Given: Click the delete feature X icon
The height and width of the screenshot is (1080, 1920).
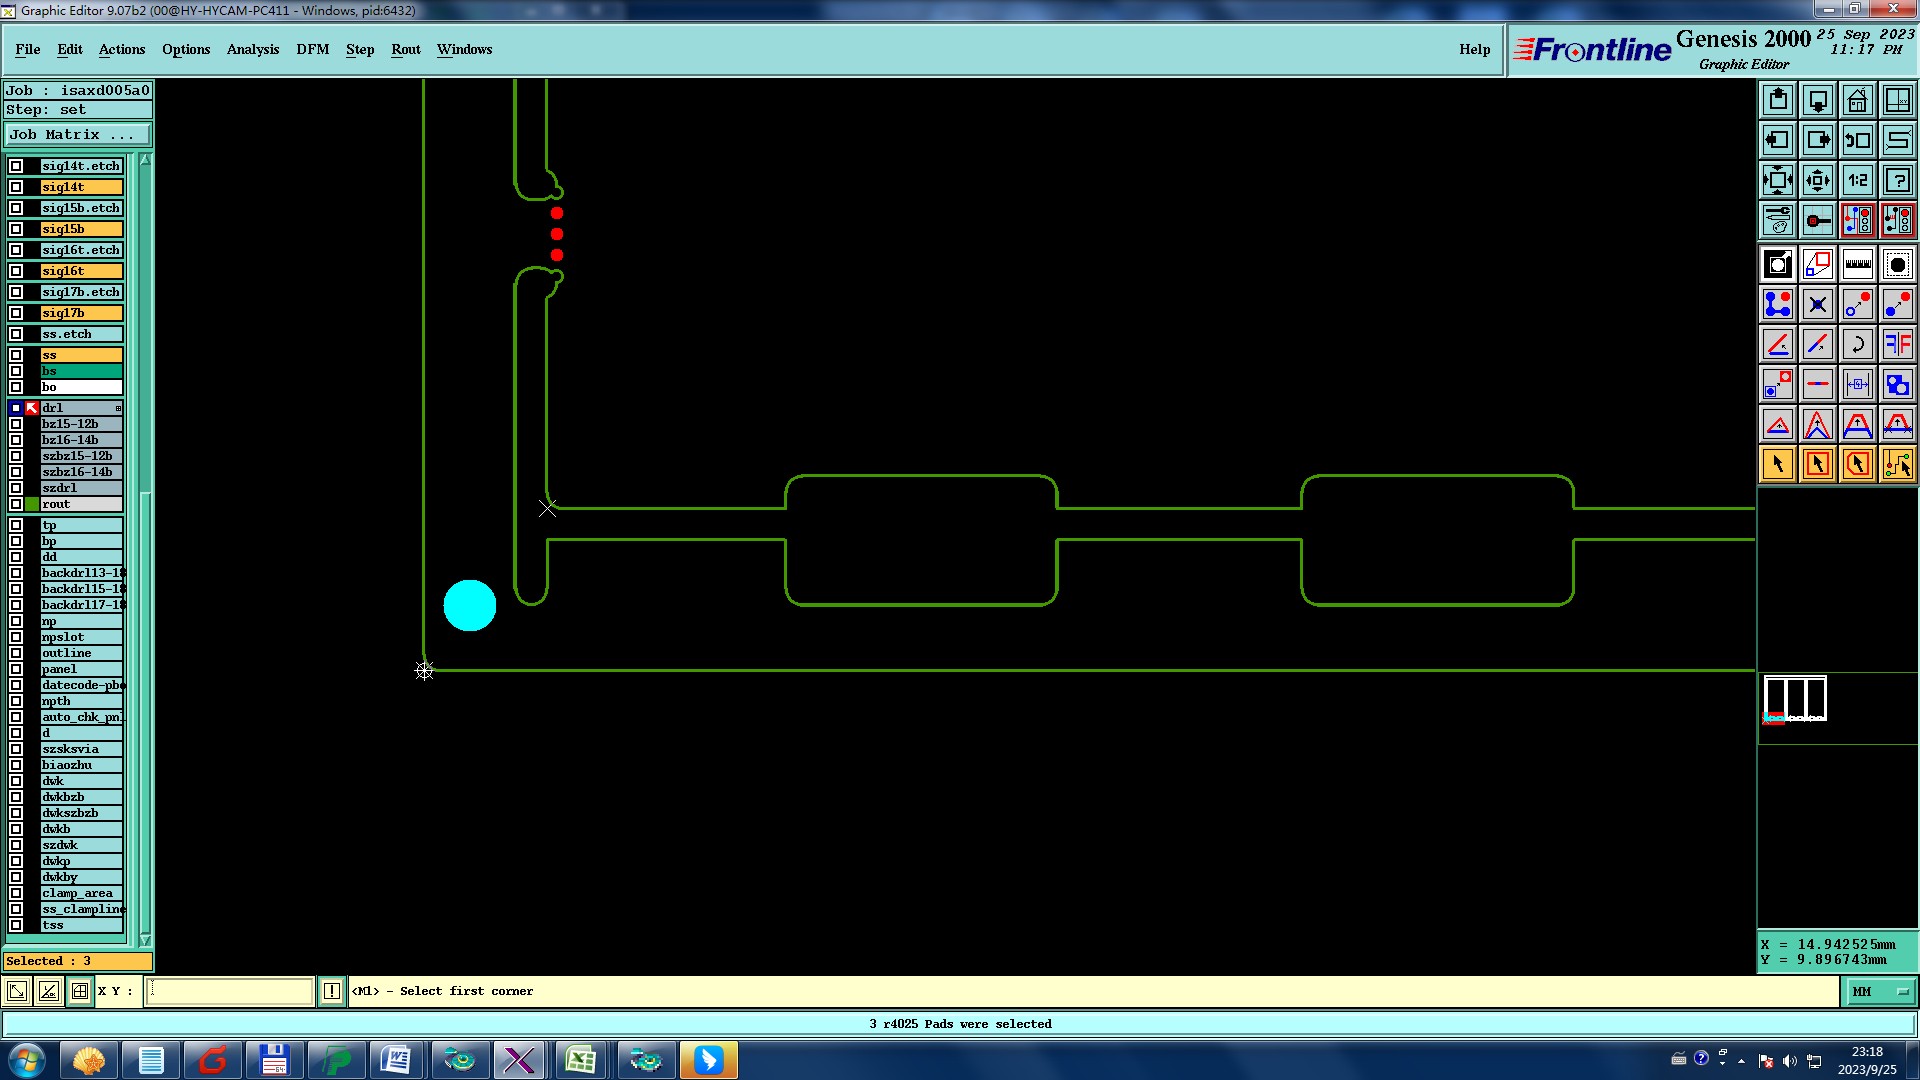Looking at the screenshot, I should click(x=1817, y=305).
